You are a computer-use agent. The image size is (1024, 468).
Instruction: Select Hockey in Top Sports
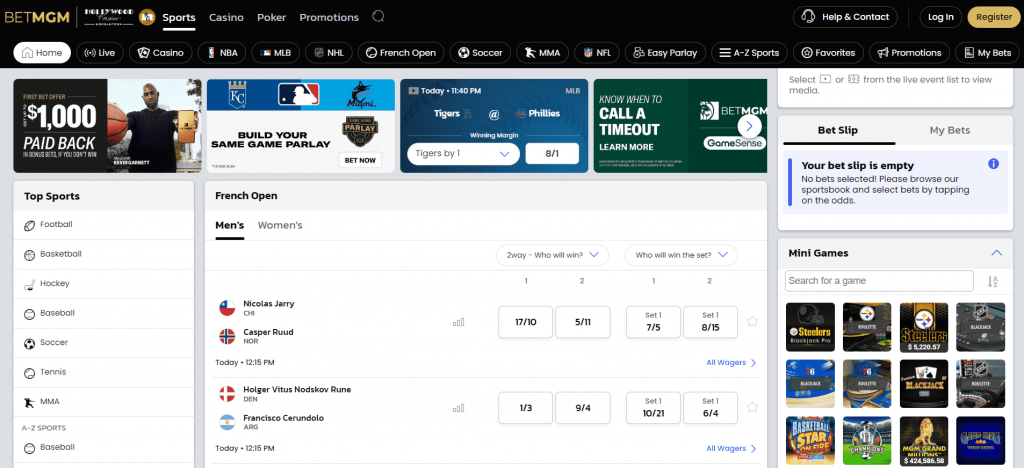(x=104, y=284)
